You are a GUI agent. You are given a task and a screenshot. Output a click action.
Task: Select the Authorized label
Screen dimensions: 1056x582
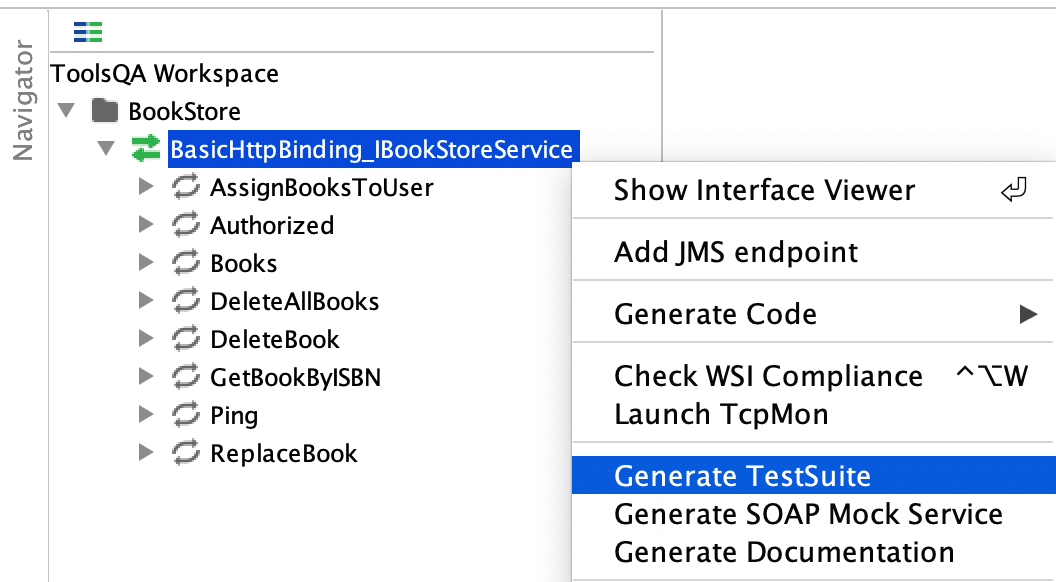[272, 225]
